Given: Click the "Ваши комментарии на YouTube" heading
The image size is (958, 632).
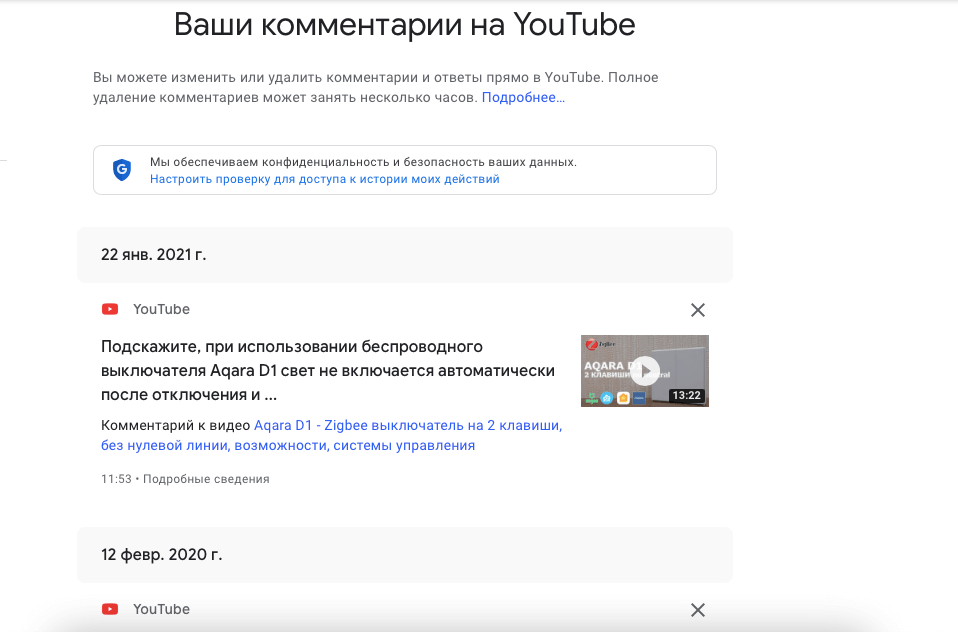Looking at the screenshot, I should pyautogui.click(x=404, y=24).
